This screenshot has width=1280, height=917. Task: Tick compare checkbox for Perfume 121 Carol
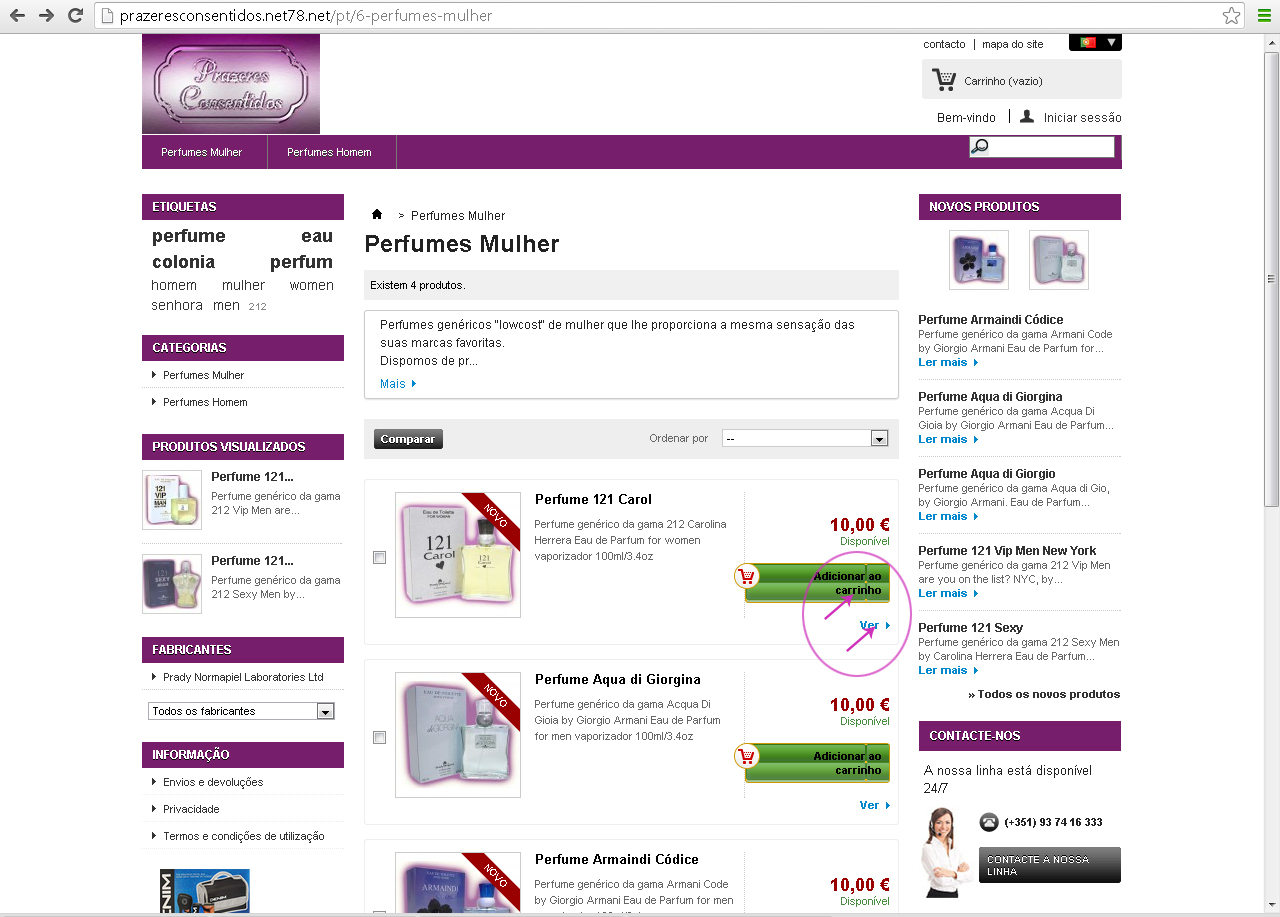click(x=379, y=558)
